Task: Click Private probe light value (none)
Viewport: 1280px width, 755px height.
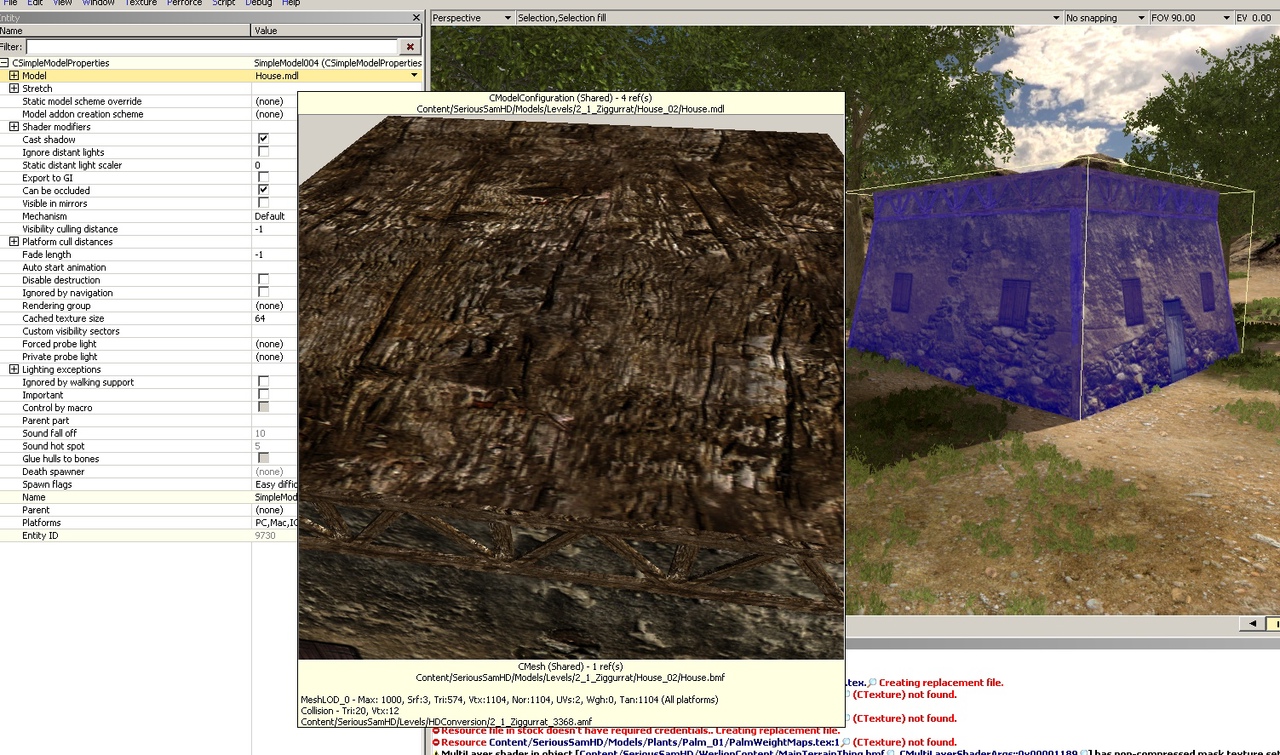Action: pos(269,357)
